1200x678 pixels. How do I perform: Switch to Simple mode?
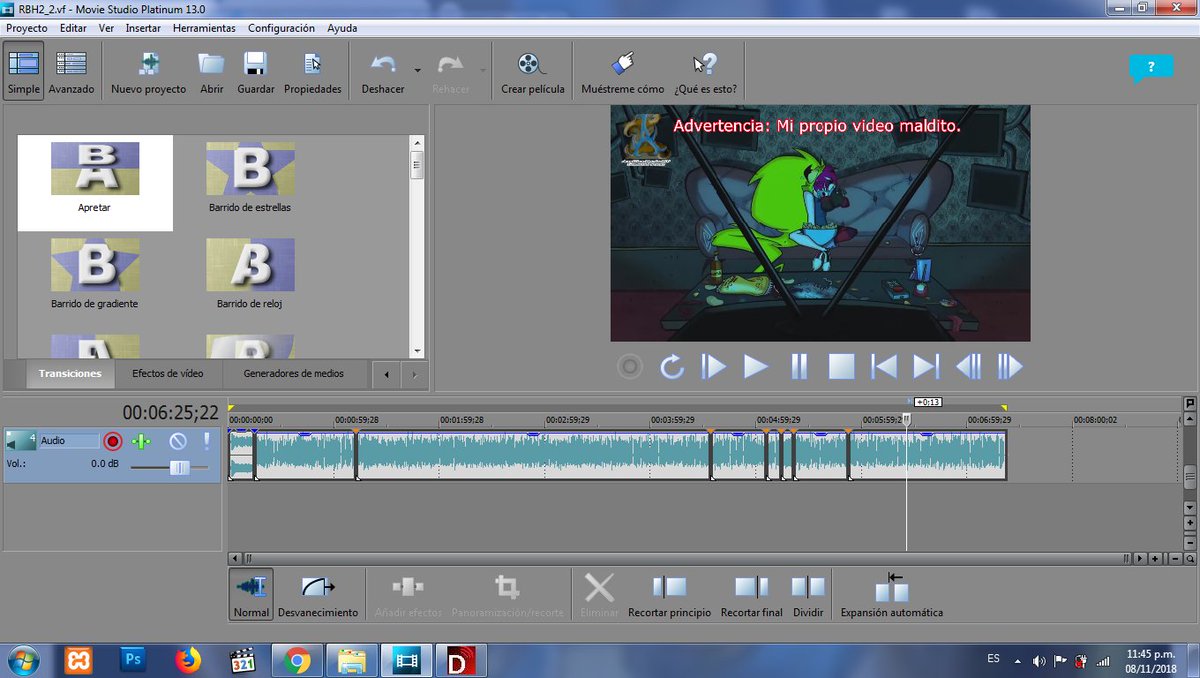click(x=24, y=71)
